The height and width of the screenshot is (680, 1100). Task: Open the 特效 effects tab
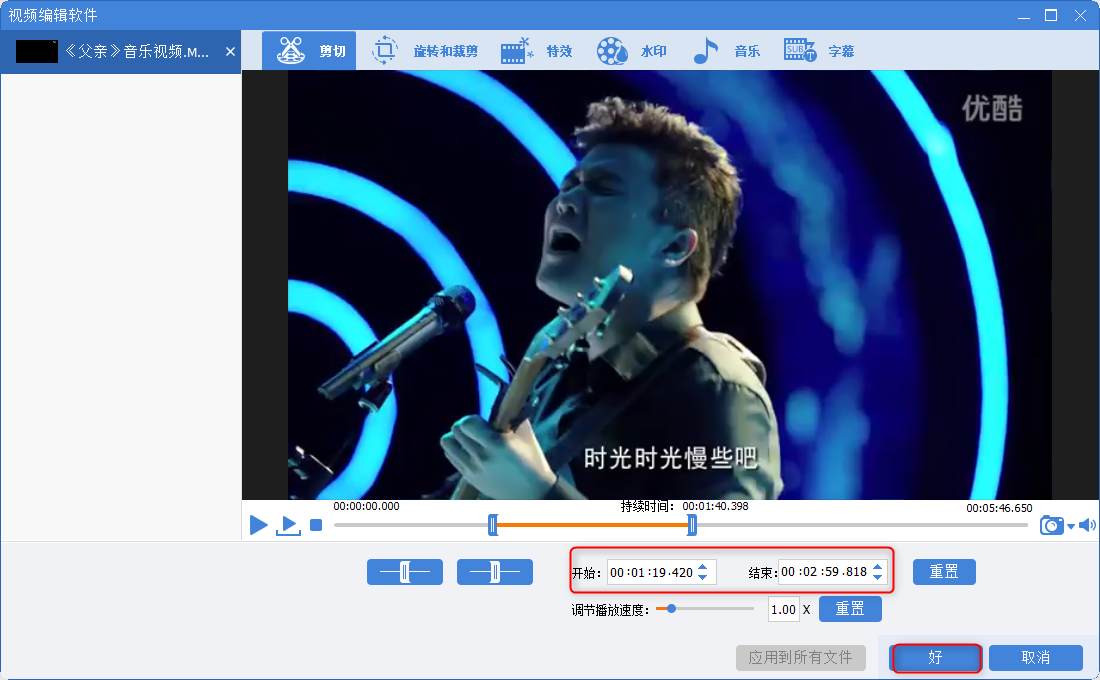537,51
